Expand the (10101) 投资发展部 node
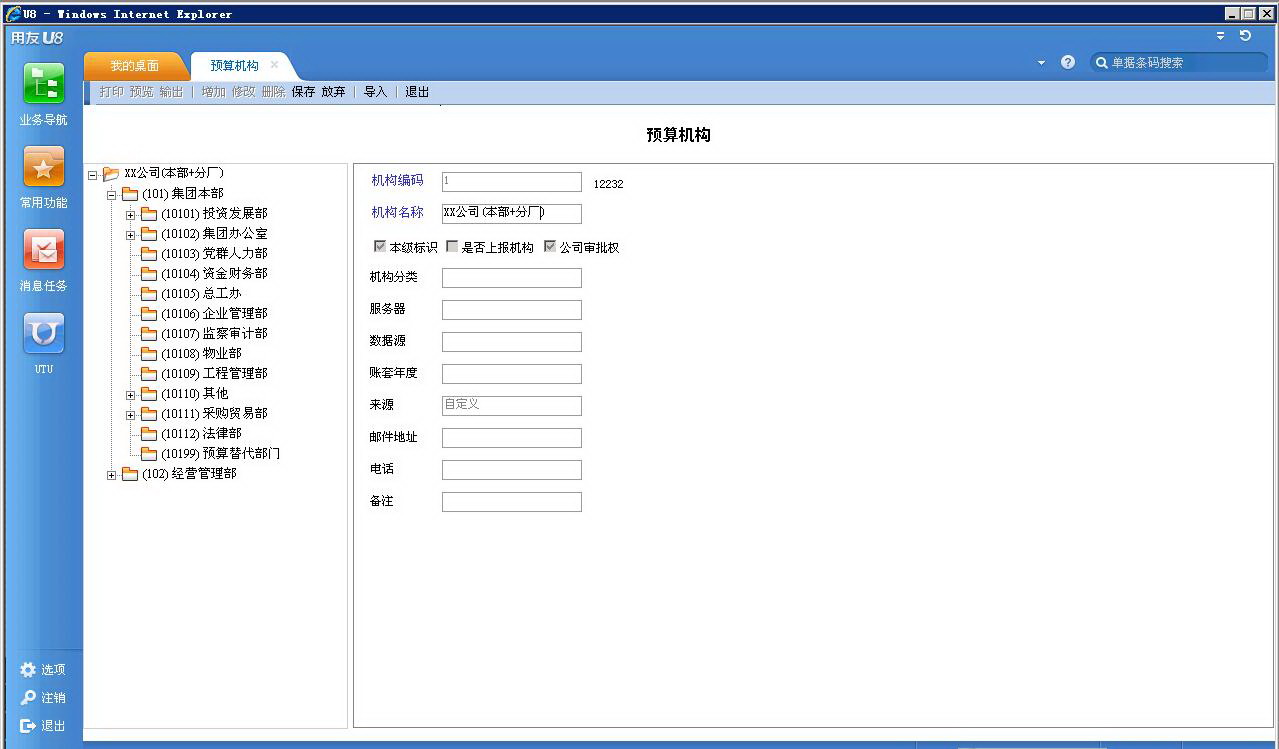 [x=131, y=215]
